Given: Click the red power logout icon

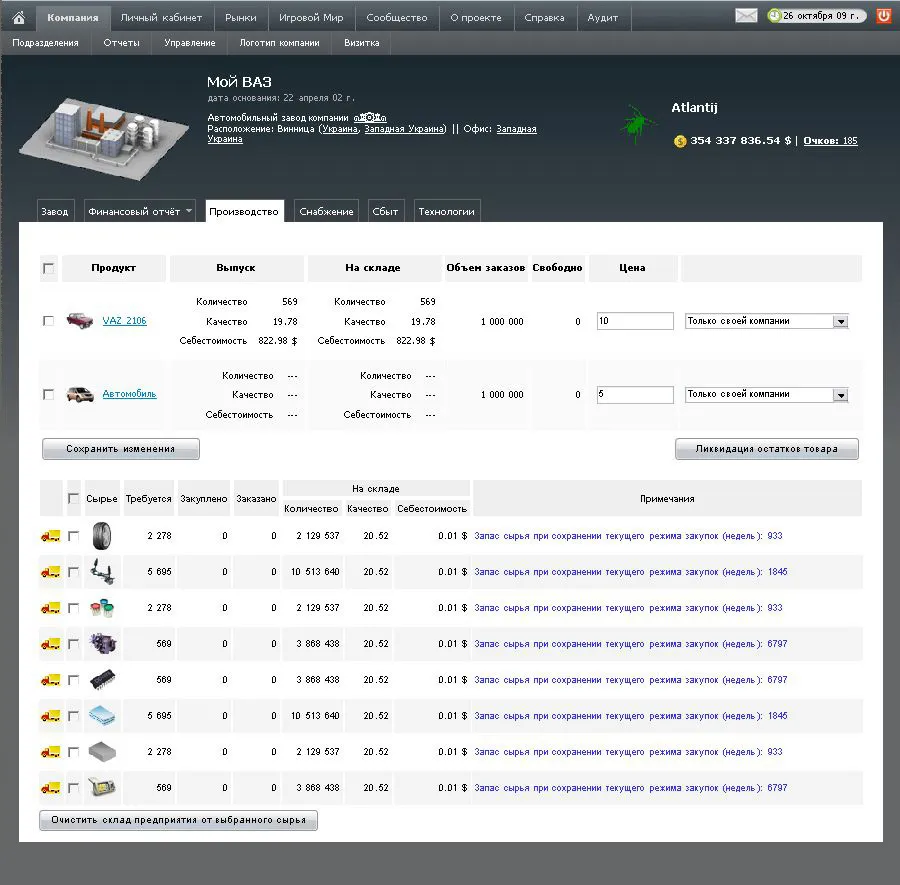Looking at the screenshot, I should coord(883,16).
